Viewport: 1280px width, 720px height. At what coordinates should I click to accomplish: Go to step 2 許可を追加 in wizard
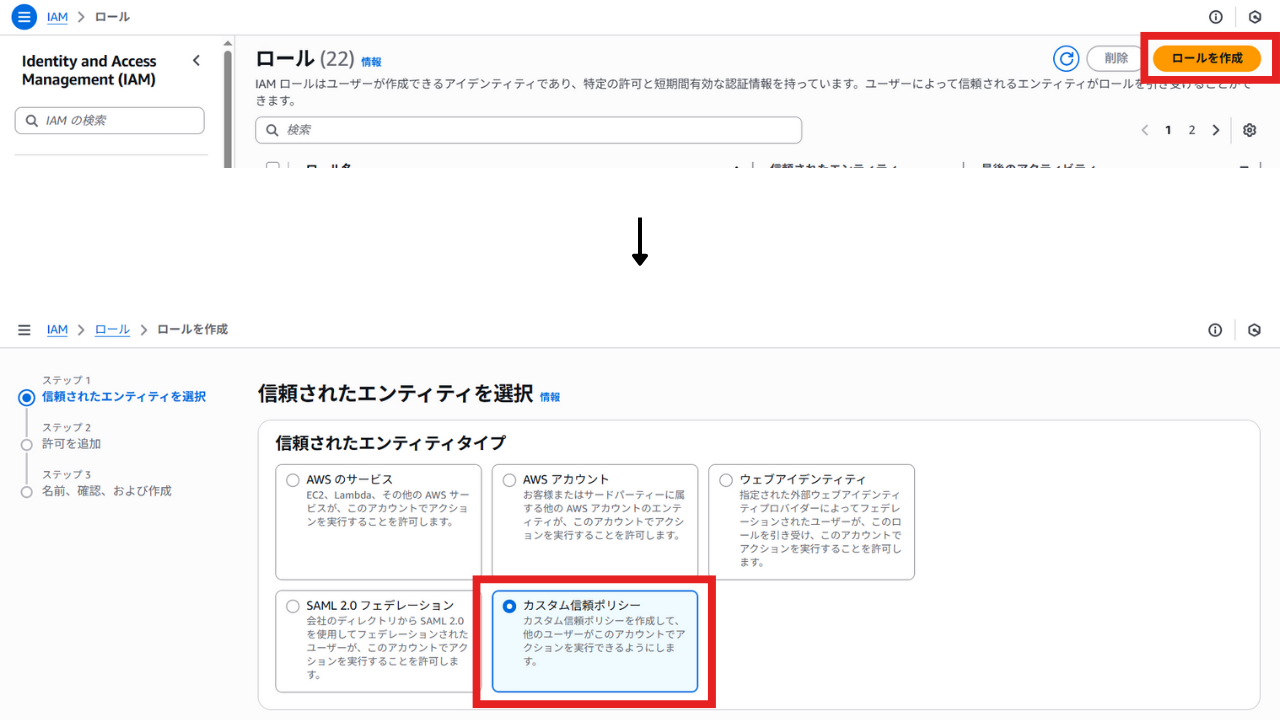click(x=71, y=444)
